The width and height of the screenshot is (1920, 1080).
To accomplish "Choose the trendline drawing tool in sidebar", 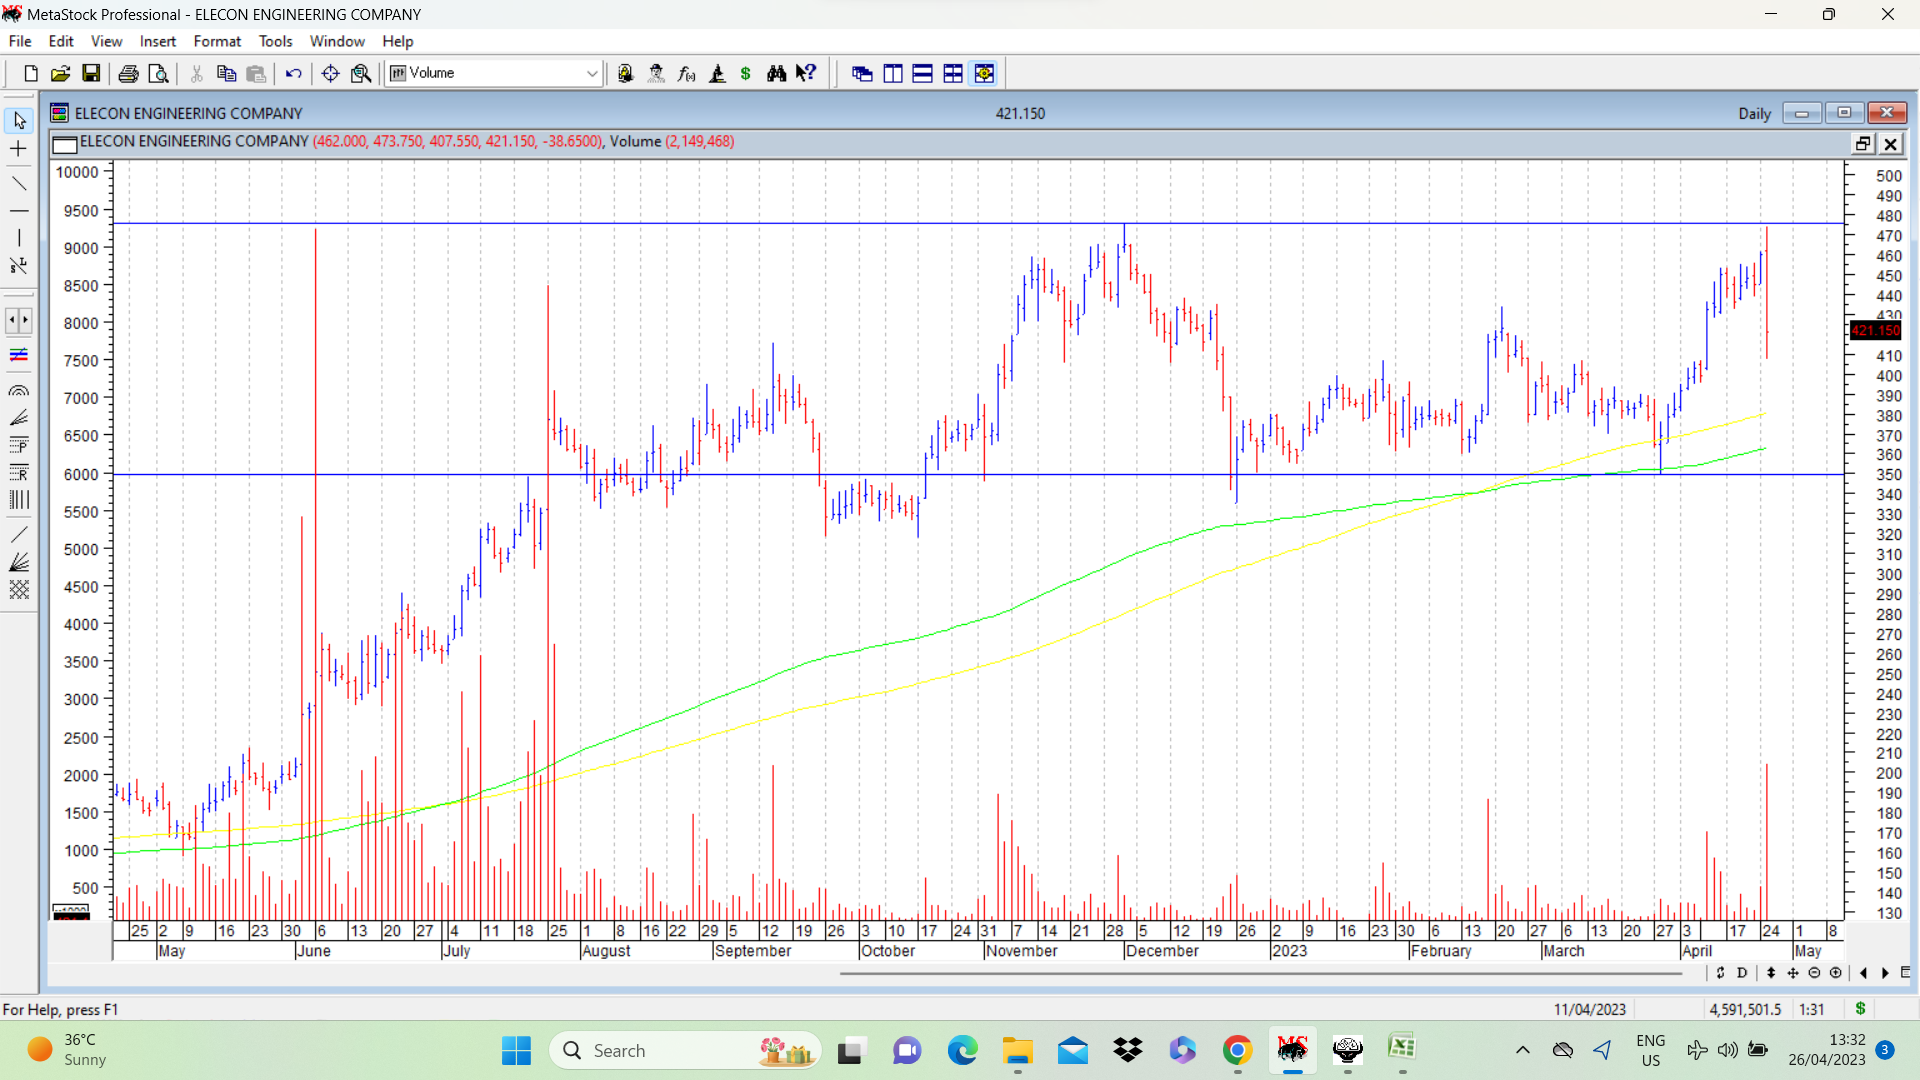I will [x=19, y=183].
